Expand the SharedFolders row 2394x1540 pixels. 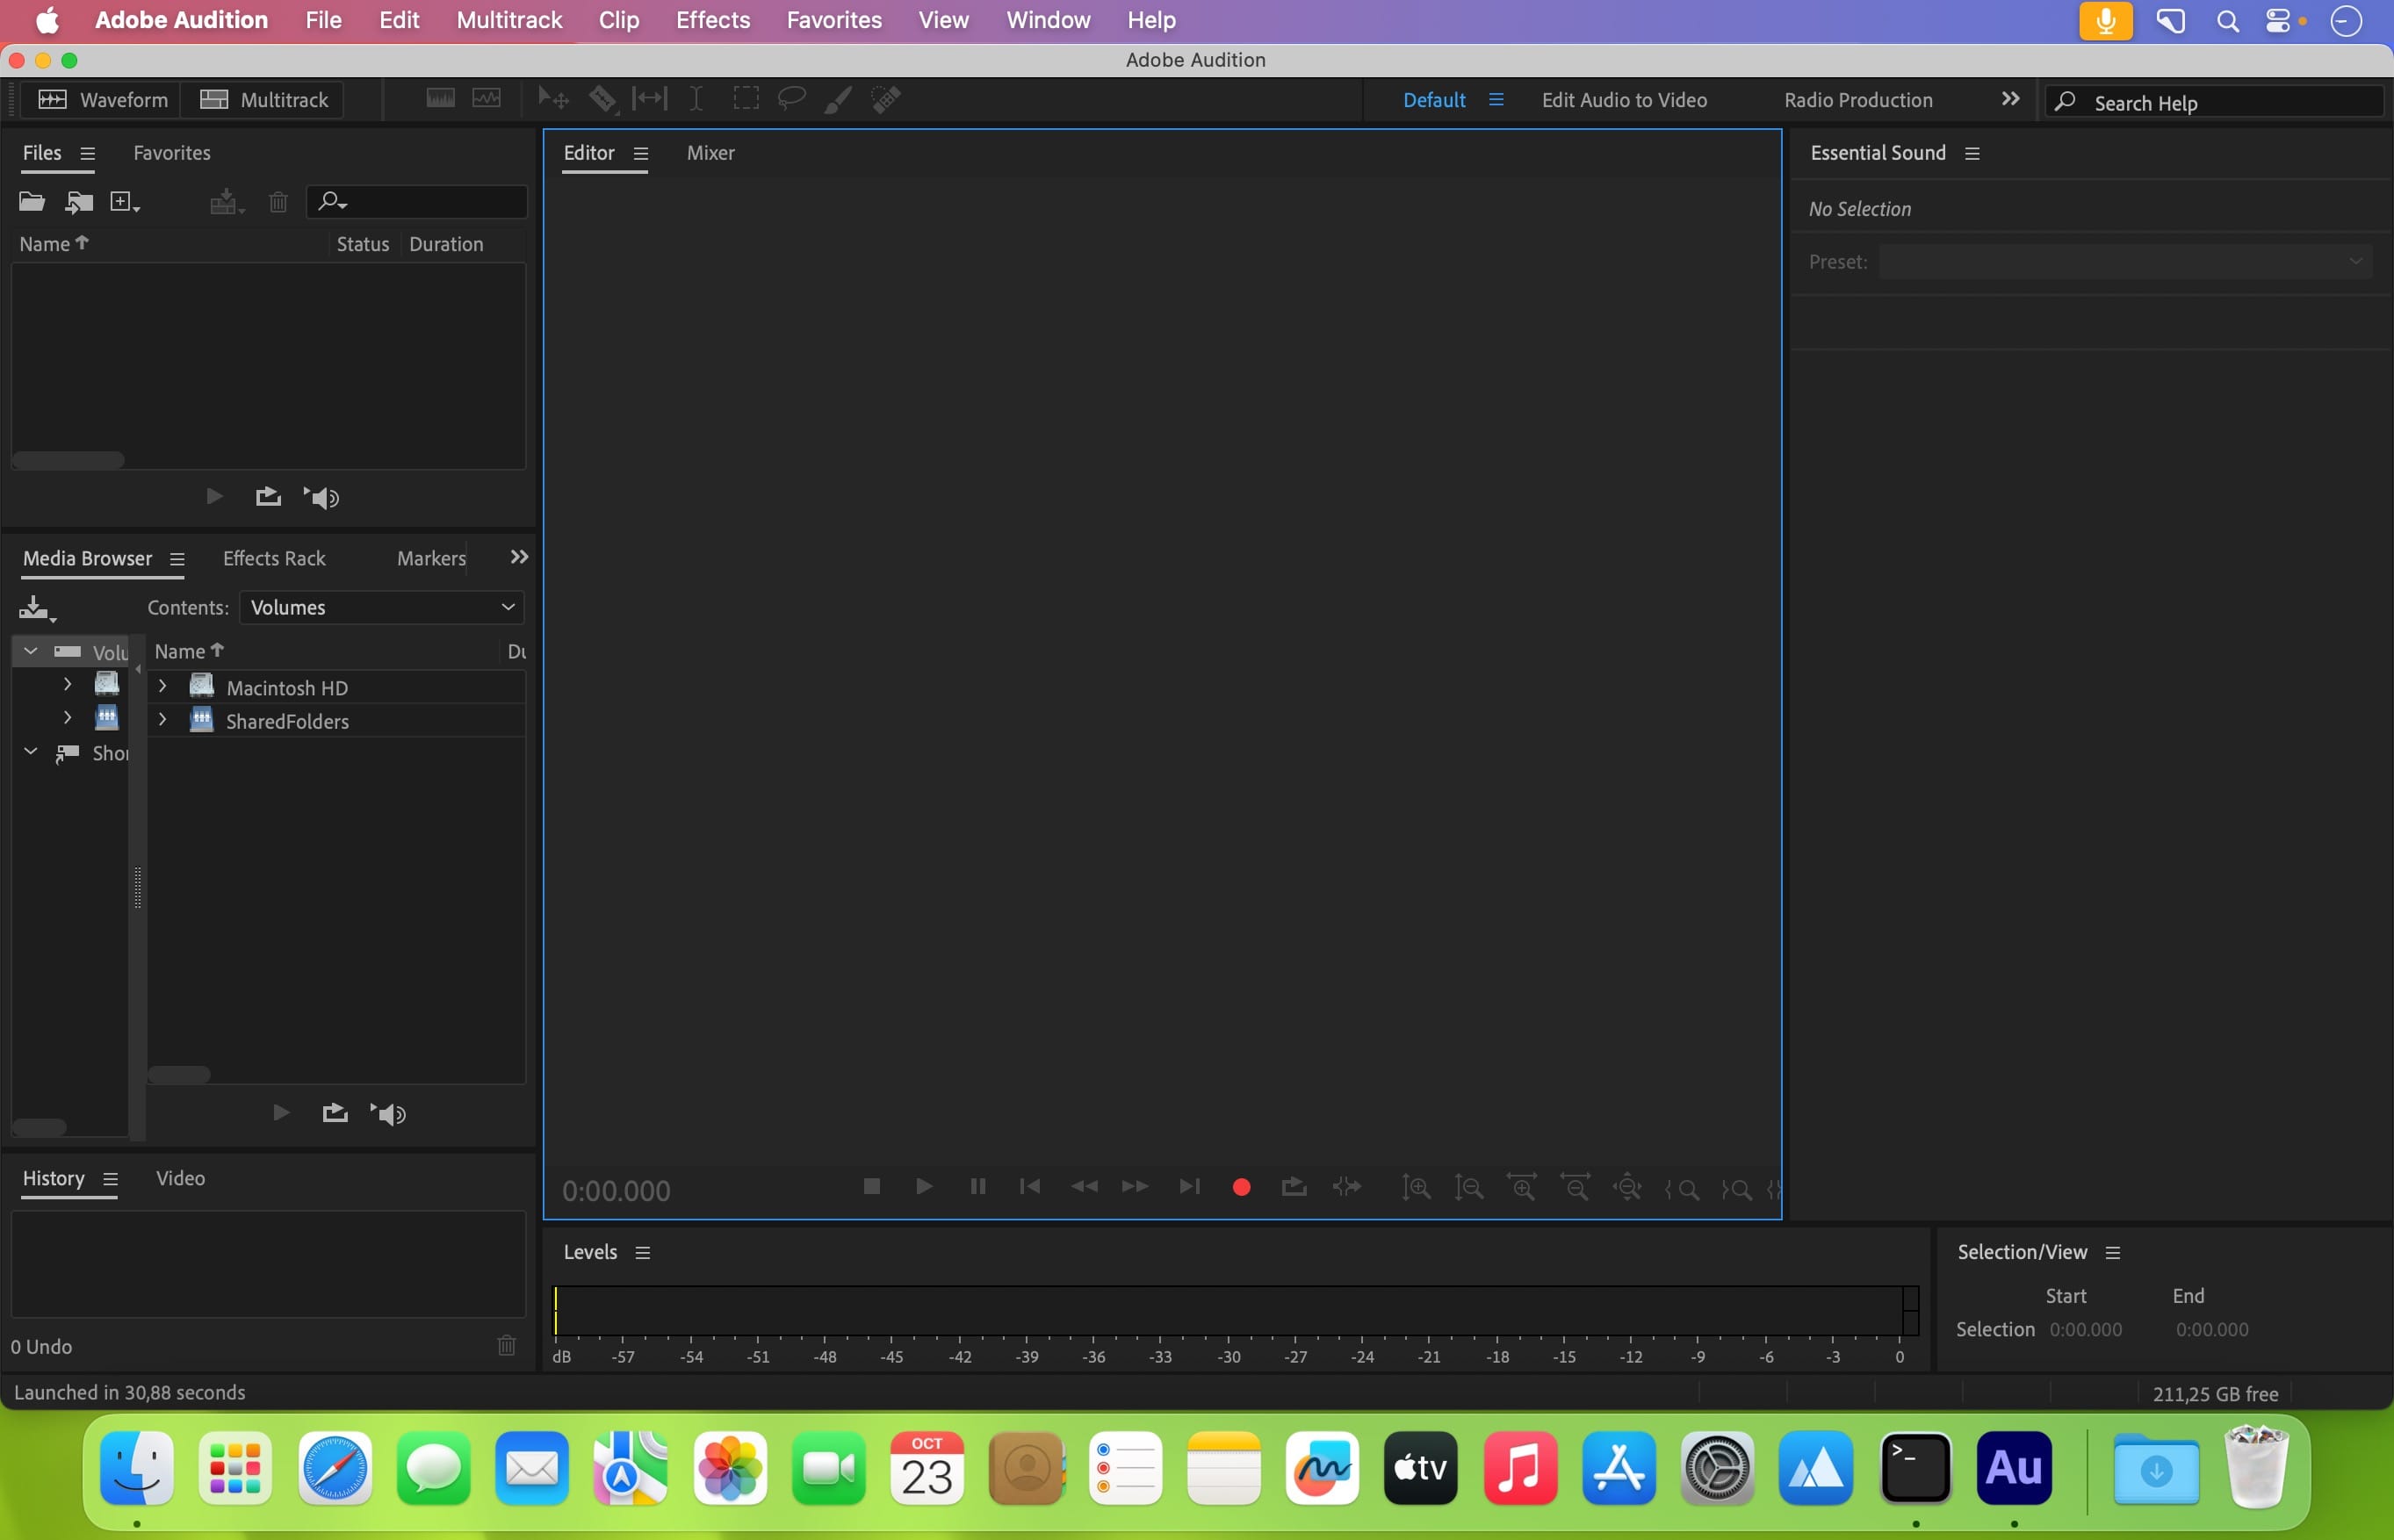pyautogui.click(x=162, y=720)
